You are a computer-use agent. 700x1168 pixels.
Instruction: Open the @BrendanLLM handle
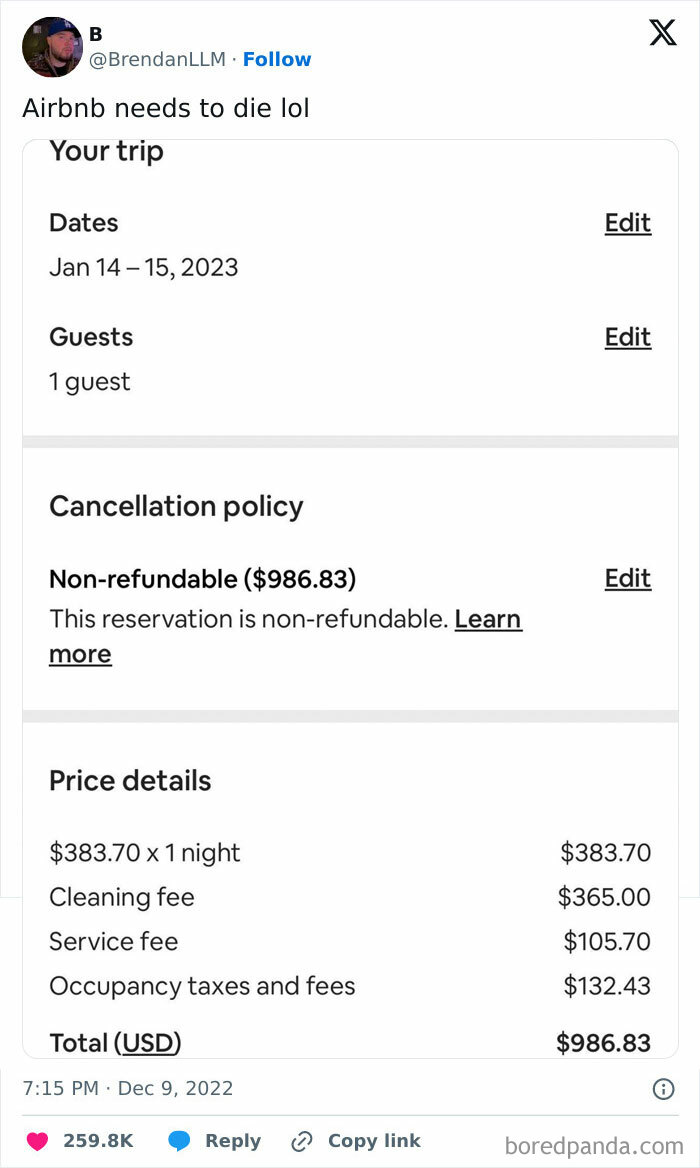tap(157, 59)
